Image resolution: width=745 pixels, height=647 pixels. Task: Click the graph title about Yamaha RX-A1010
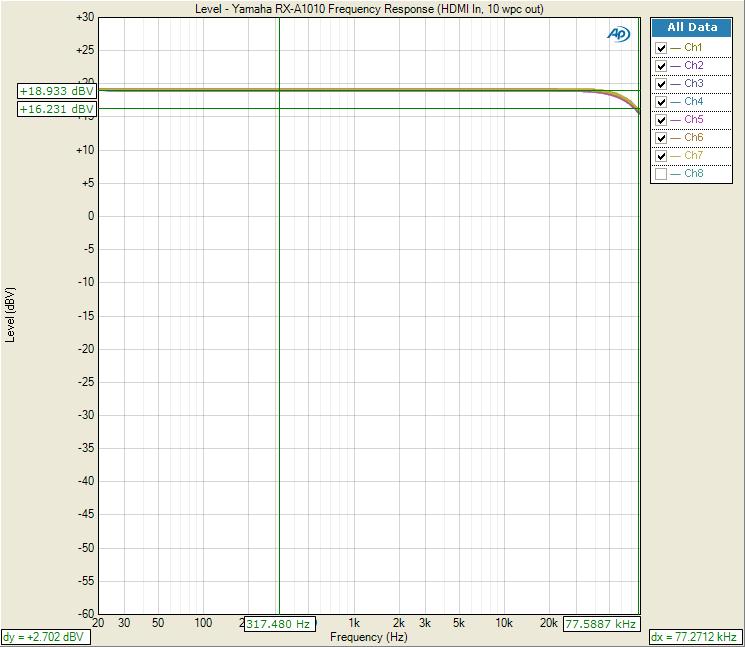point(369,9)
